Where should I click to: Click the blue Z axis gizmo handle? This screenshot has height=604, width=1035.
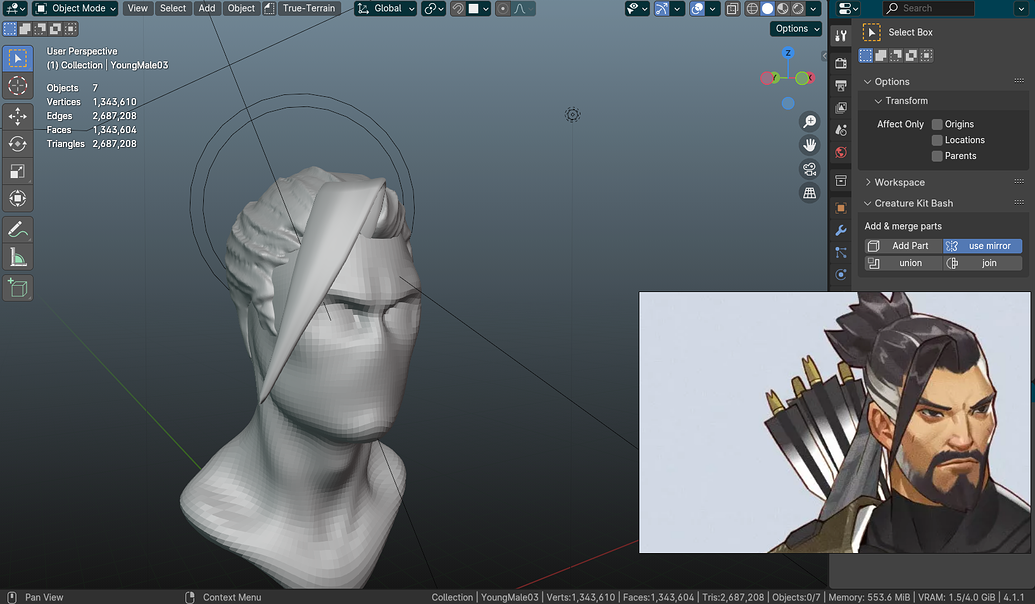(x=787, y=53)
